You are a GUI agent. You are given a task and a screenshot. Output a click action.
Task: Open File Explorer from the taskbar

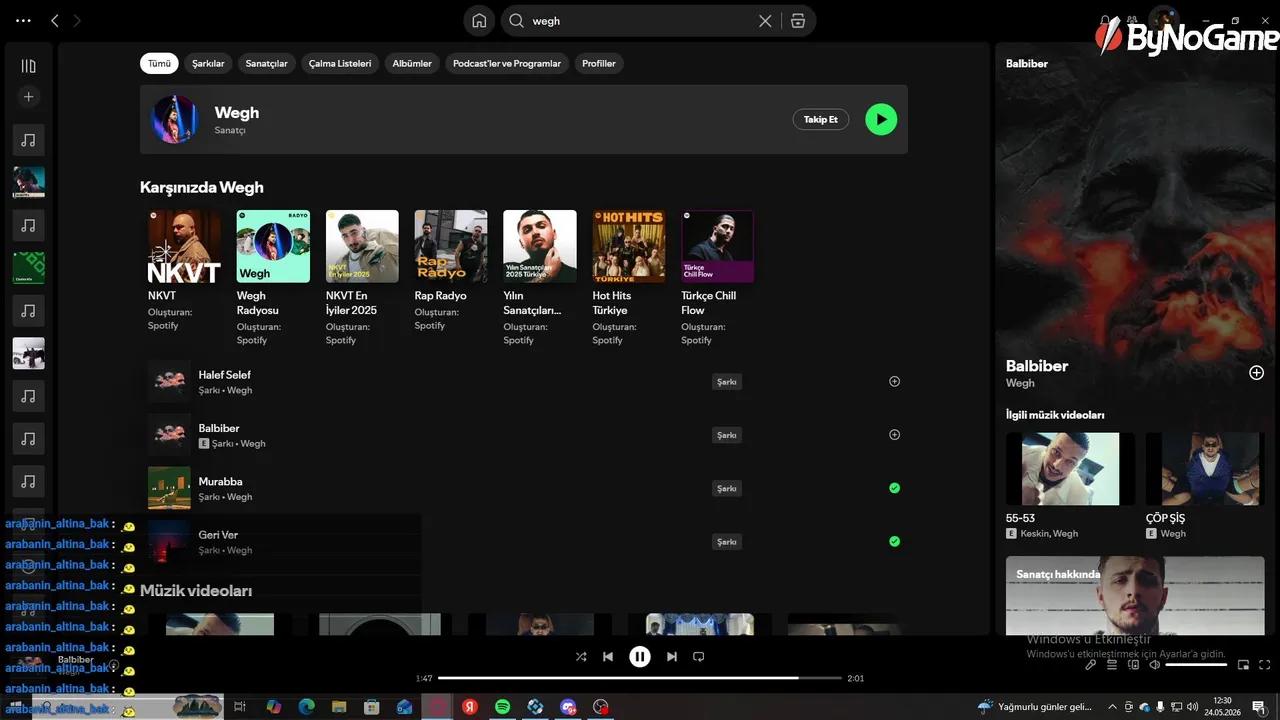pos(339,707)
